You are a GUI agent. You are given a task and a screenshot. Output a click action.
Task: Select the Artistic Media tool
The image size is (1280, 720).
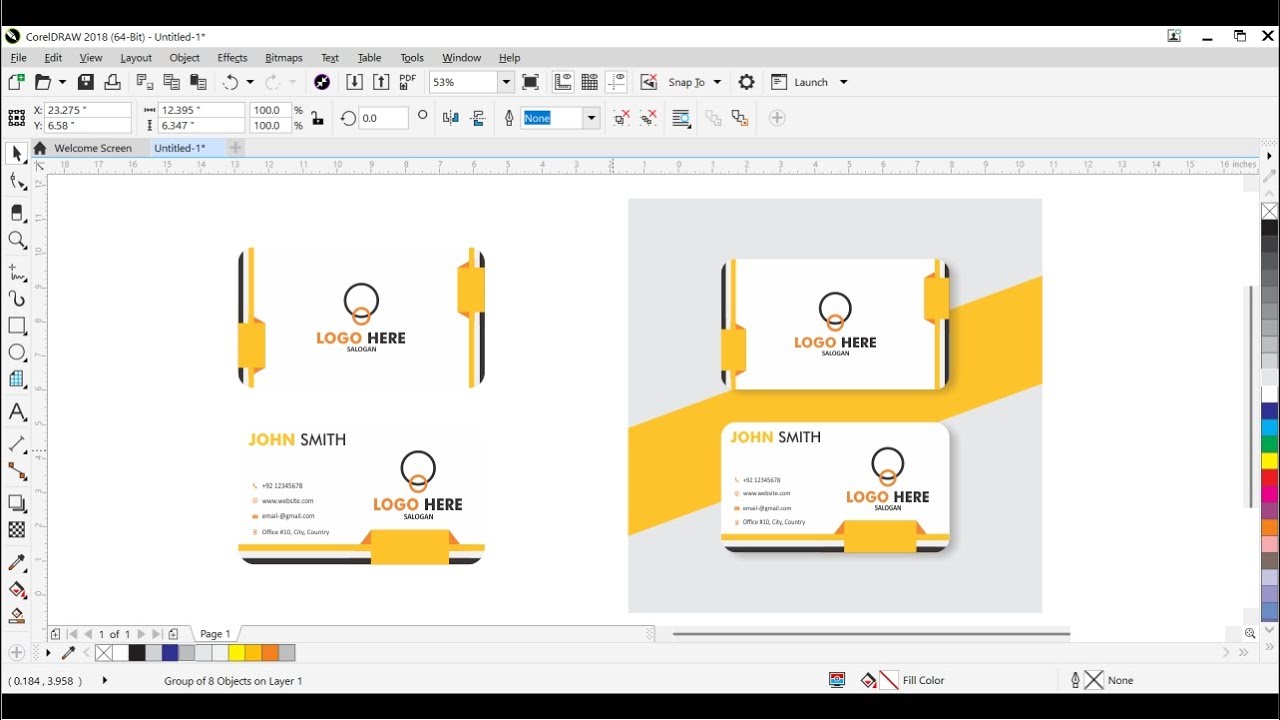[16, 298]
